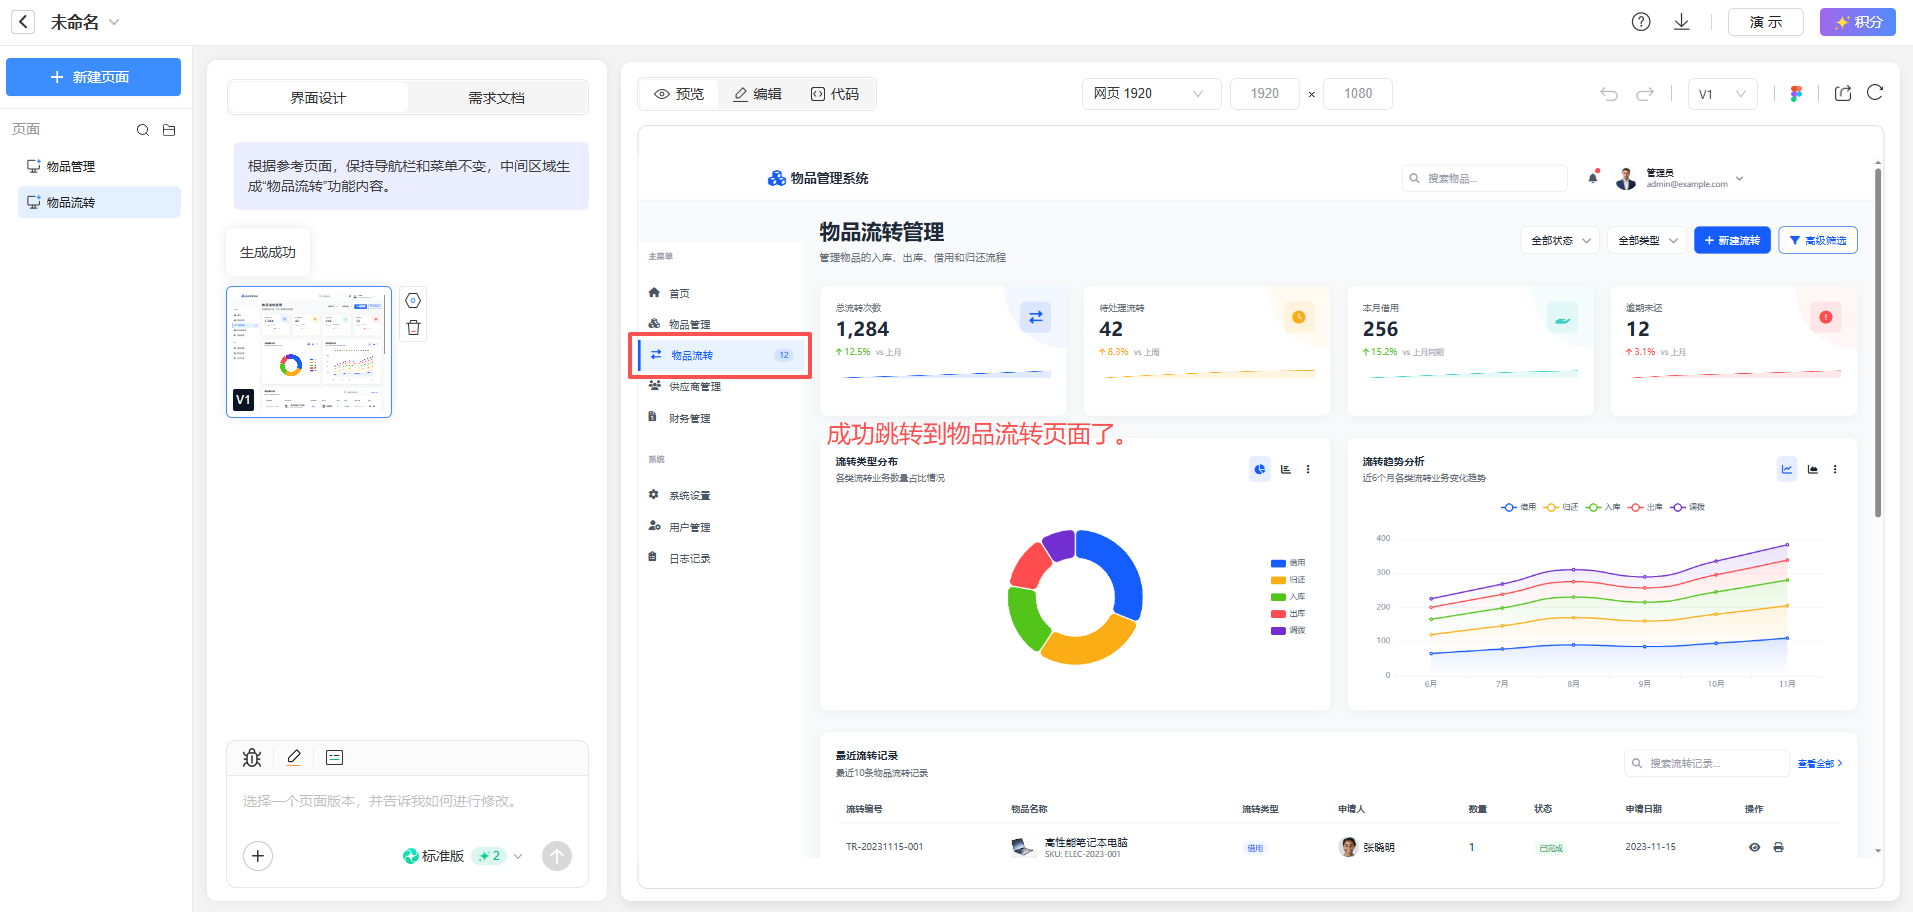
Task: Click the V1 design thumbnail
Action: [x=309, y=351]
